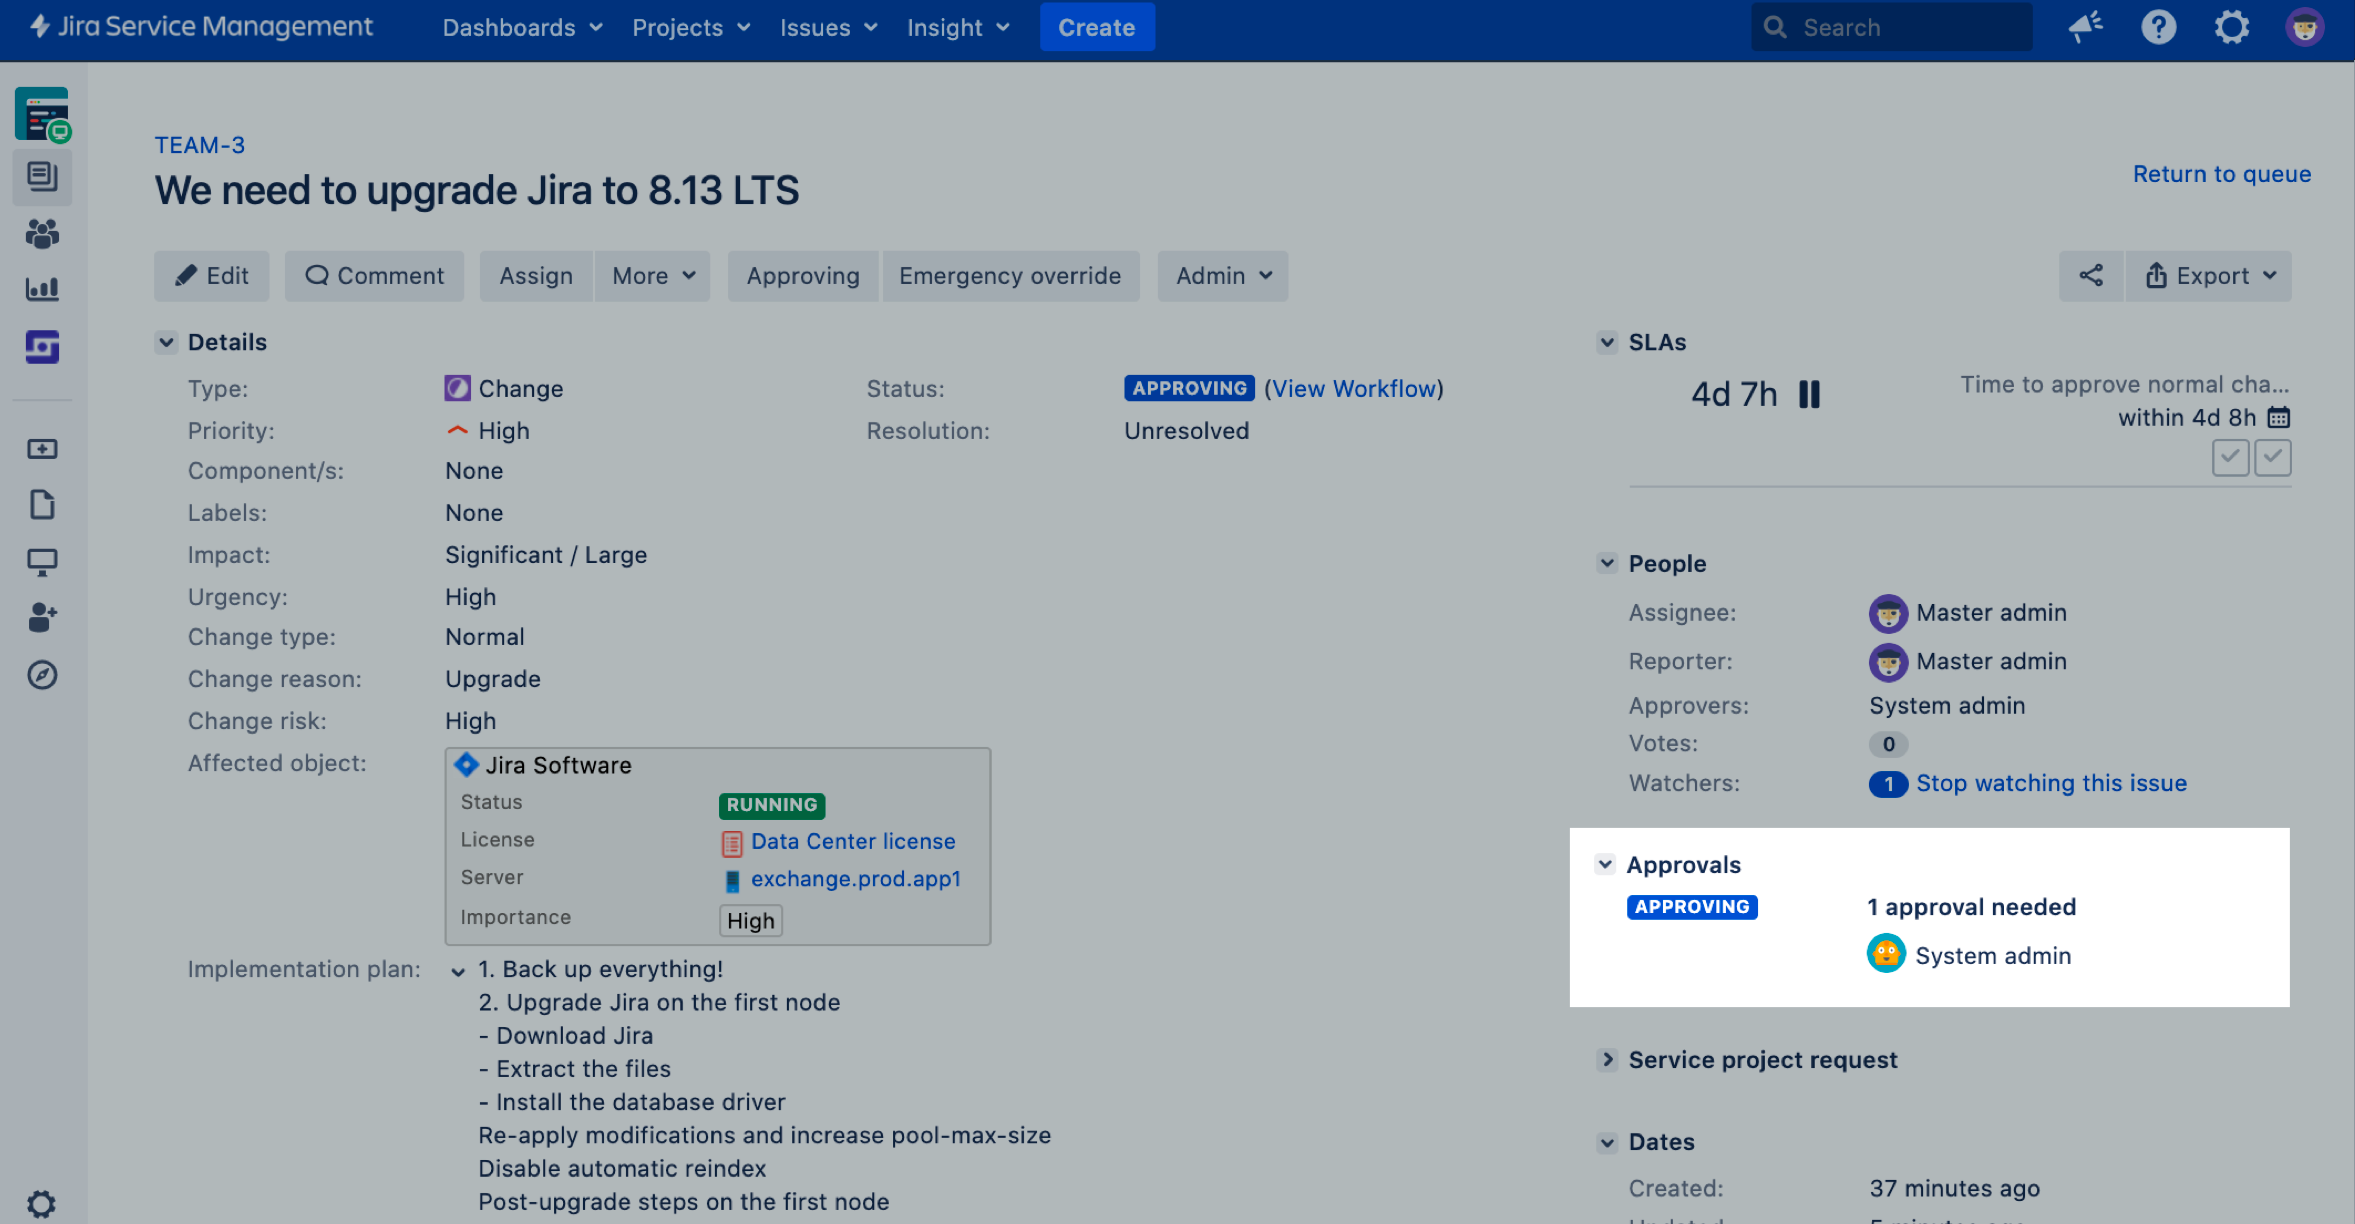Open the user profile avatar menu
2355x1224 pixels.
(2304, 27)
